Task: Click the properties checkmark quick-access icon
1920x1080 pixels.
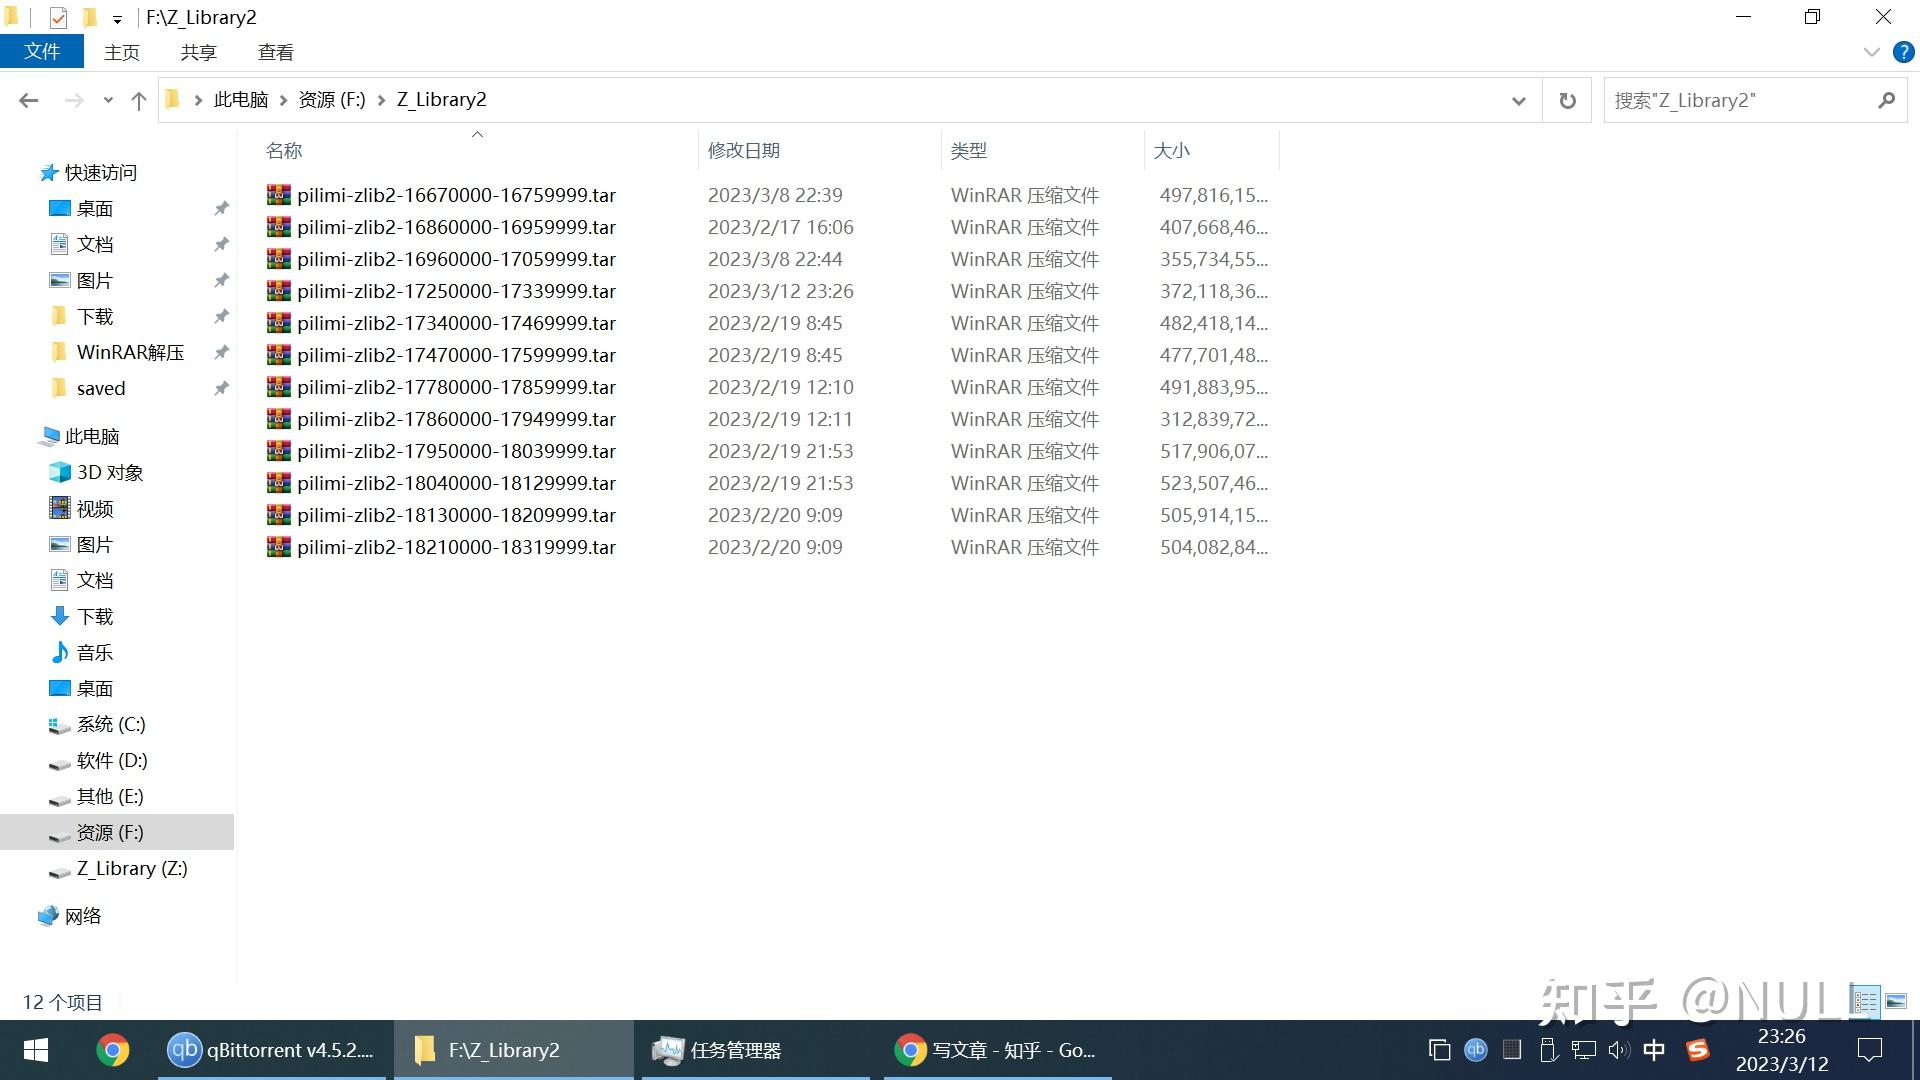Action: [58, 18]
